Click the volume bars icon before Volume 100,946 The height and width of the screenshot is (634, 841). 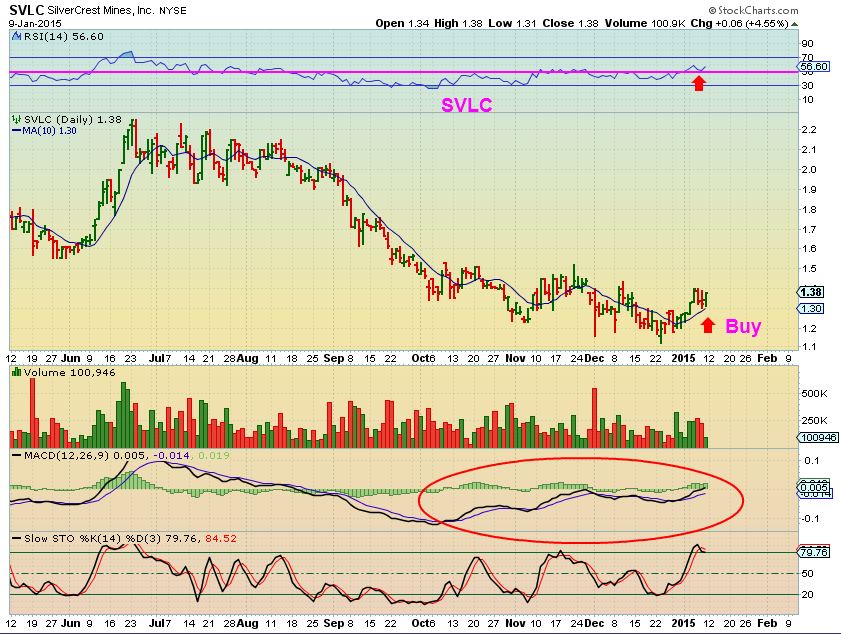click(x=16, y=372)
